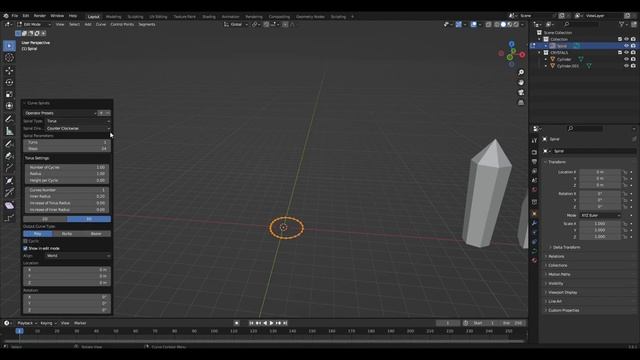Click the navigation gizmo Z axis circle
Viewport: 640px width, 360px height.
[x=511, y=44]
